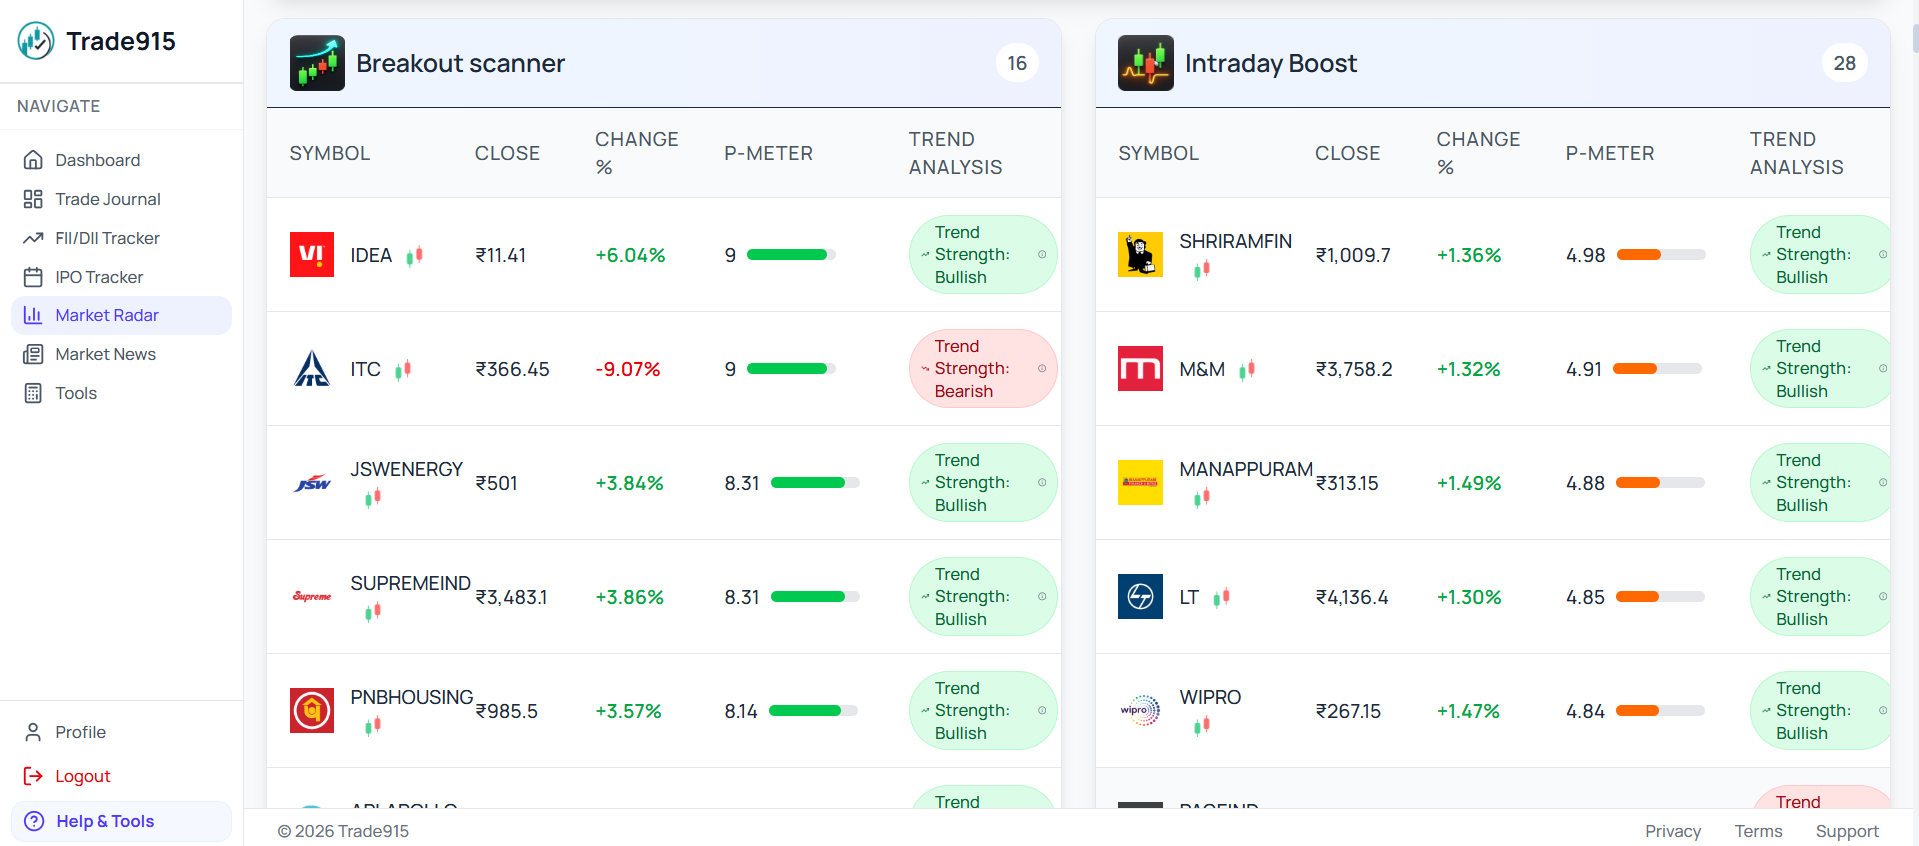Open the Privacy link in footer
The width and height of the screenshot is (1919, 846).
click(1672, 831)
